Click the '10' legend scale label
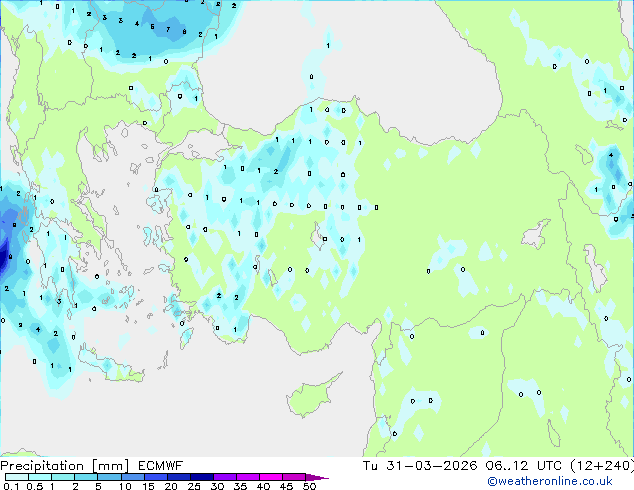This screenshot has height=490, width=634. pos(125,486)
